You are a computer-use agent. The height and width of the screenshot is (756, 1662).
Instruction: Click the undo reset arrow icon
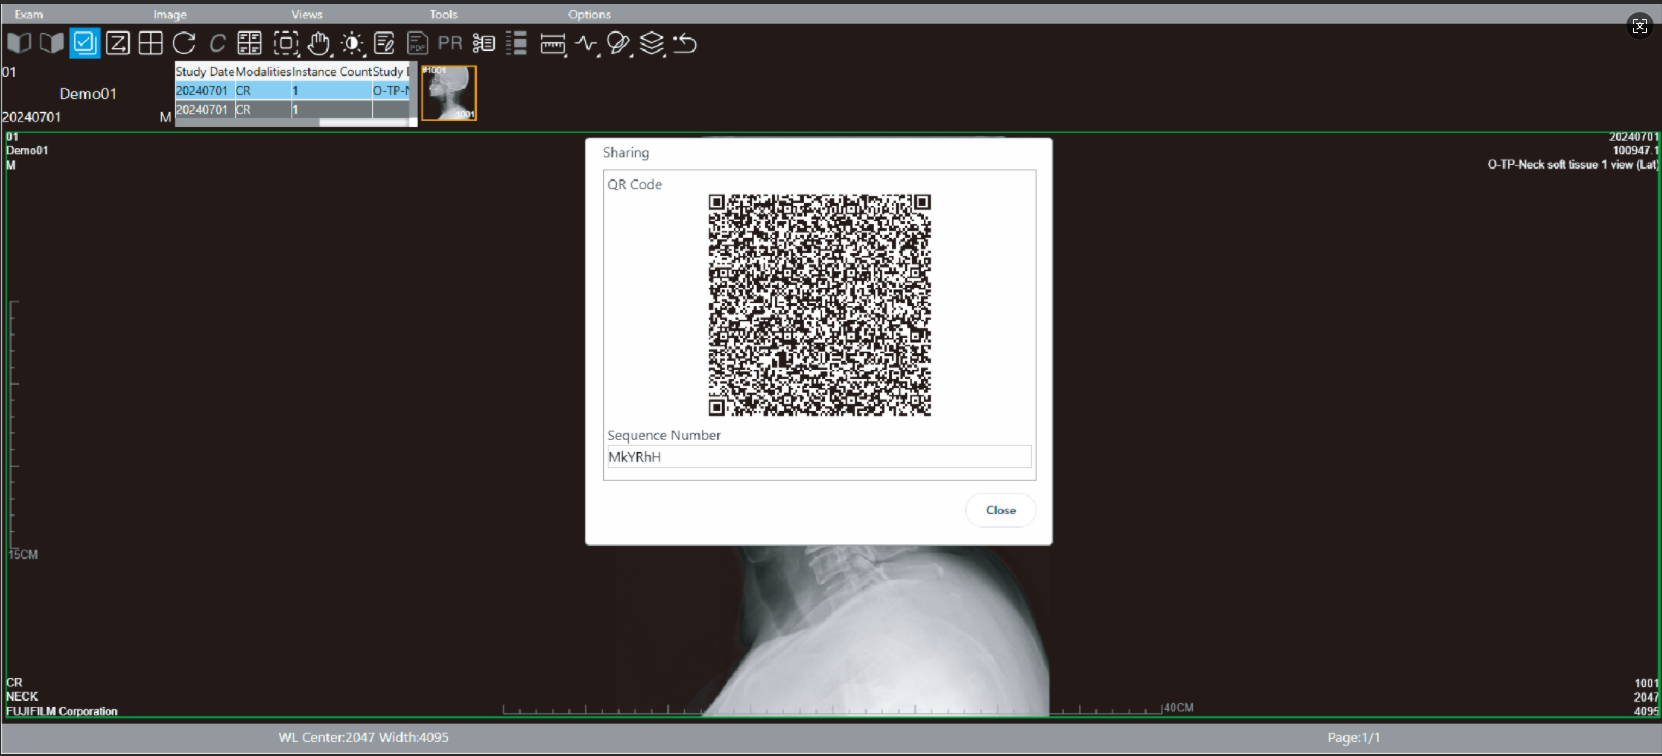[x=685, y=43]
